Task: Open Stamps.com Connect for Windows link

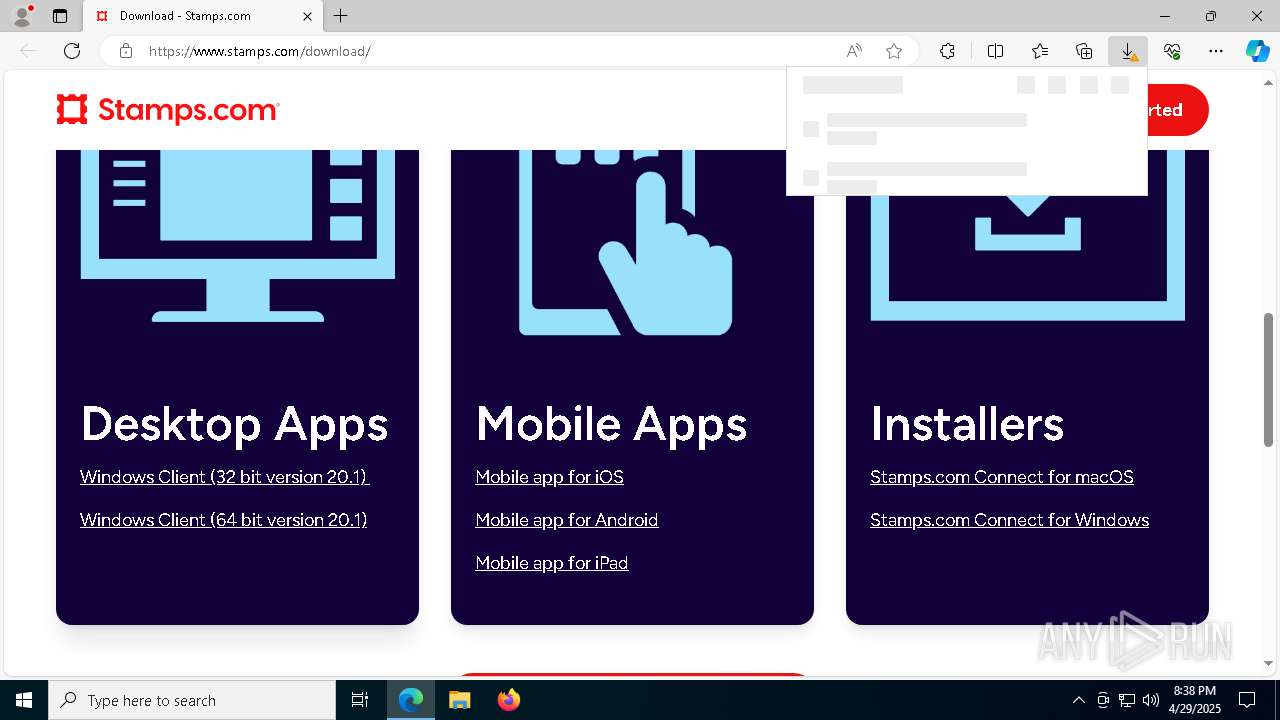Action: pyautogui.click(x=1010, y=520)
